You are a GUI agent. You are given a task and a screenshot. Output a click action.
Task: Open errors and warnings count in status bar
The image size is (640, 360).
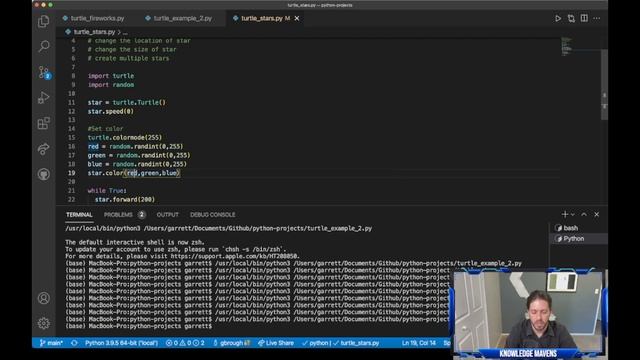click(x=185, y=343)
